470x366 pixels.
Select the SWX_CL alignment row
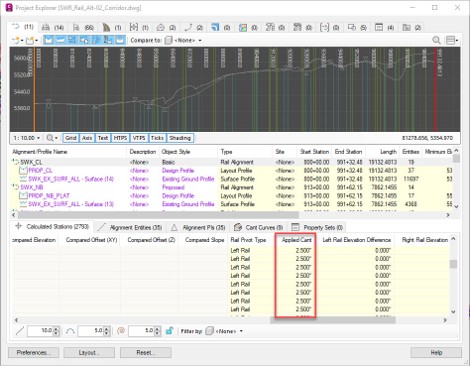(x=232, y=162)
